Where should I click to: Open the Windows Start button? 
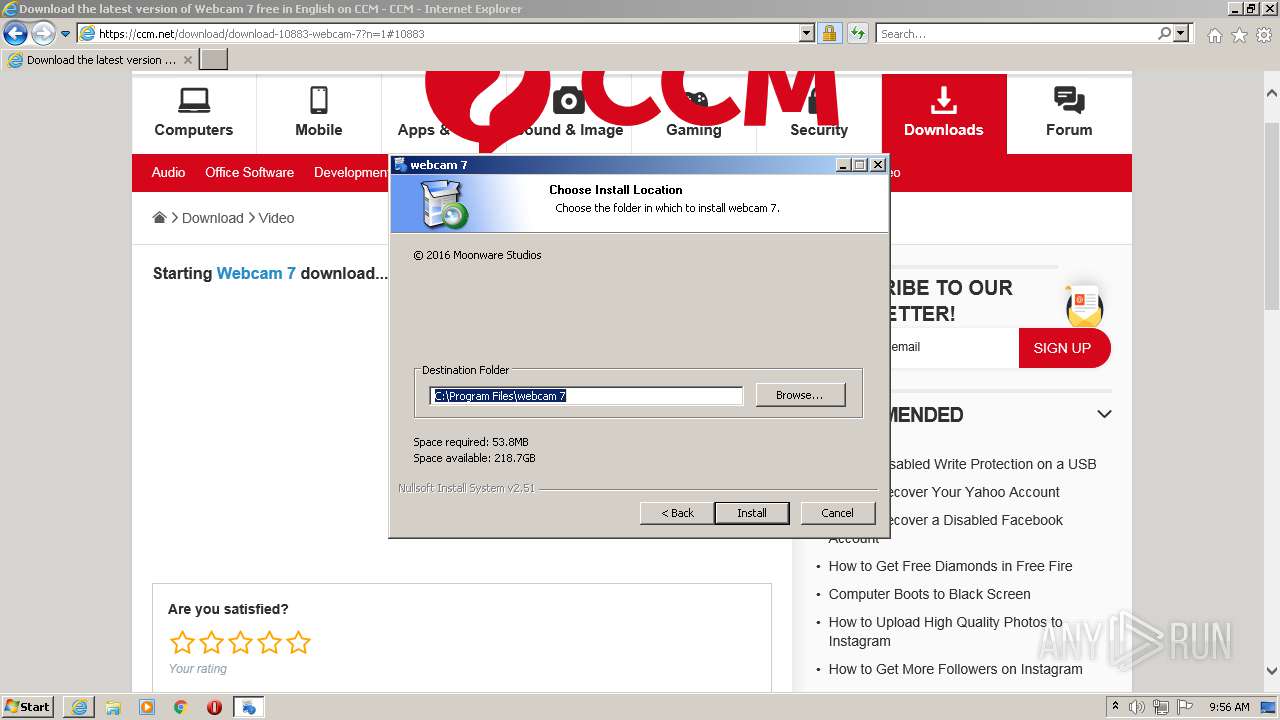[28, 706]
